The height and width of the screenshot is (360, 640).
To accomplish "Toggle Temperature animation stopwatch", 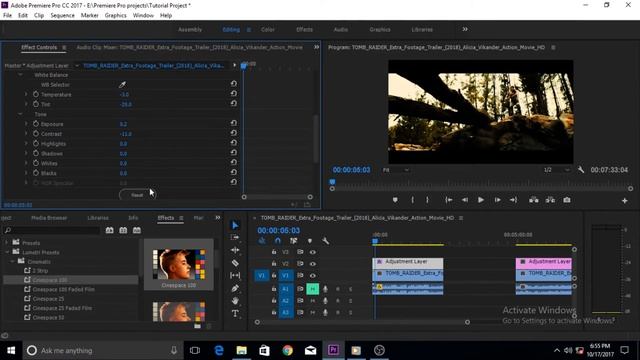I will pyautogui.click(x=36, y=94).
